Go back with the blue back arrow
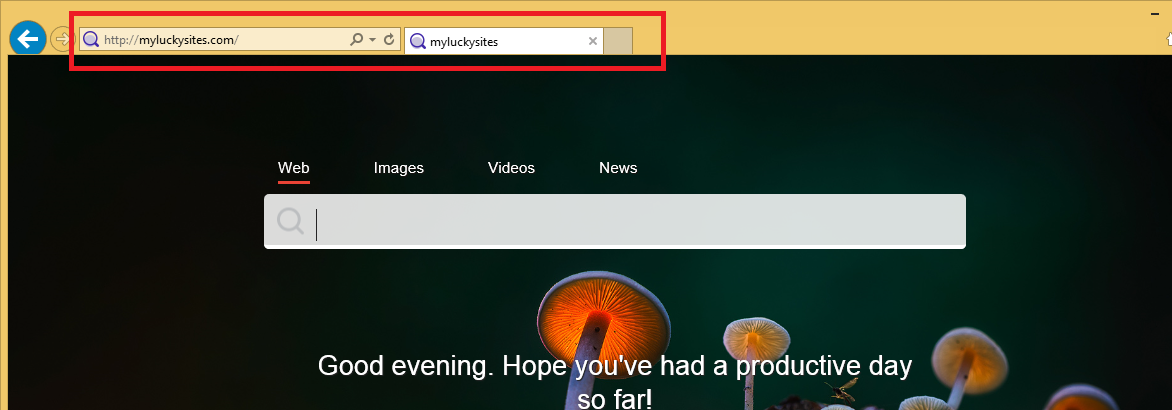This screenshot has height=410, width=1172. pyautogui.click(x=28, y=39)
